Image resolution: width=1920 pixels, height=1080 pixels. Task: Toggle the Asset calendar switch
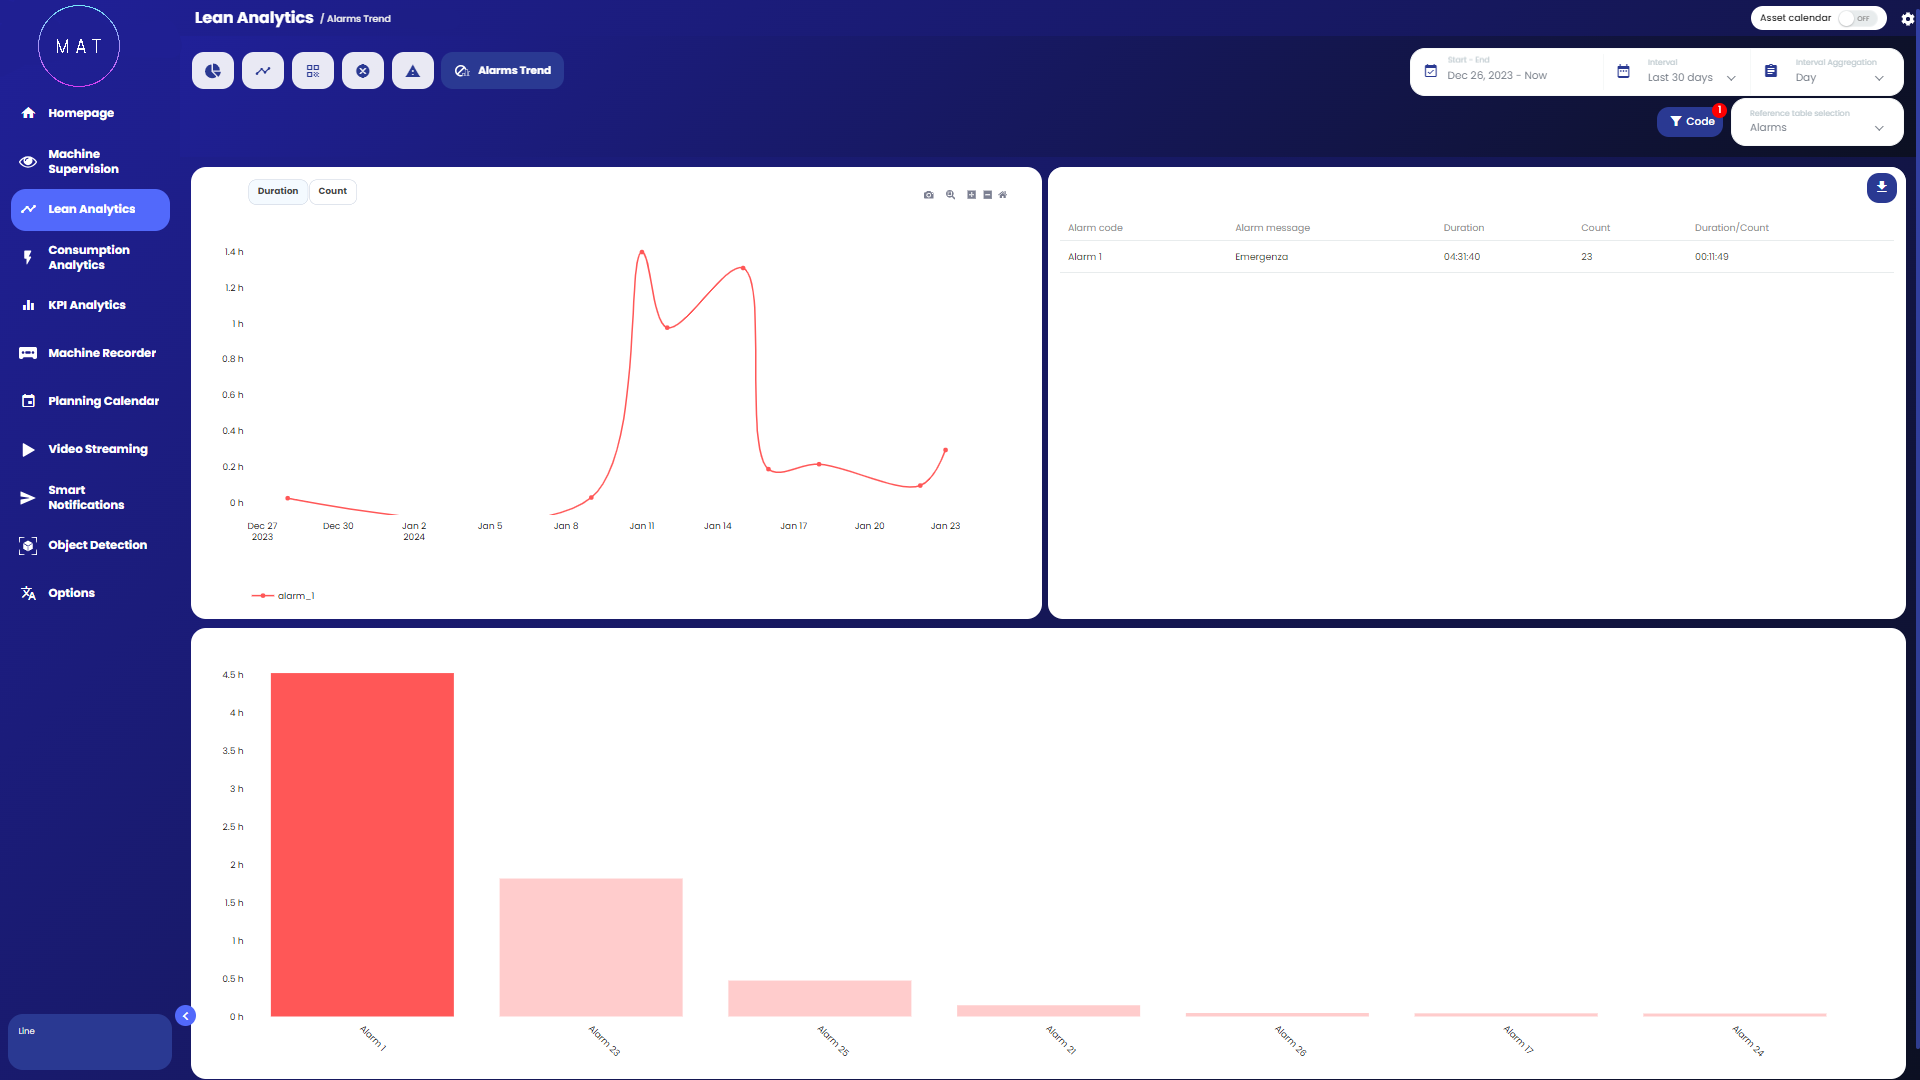pyautogui.click(x=1856, y=18)
